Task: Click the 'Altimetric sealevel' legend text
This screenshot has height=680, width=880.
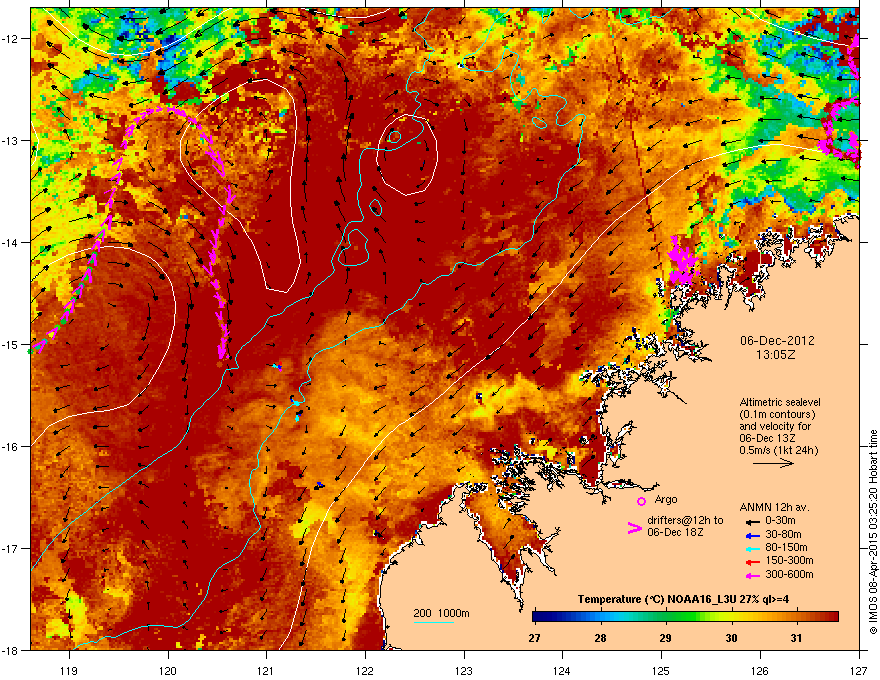Action: 780,402
